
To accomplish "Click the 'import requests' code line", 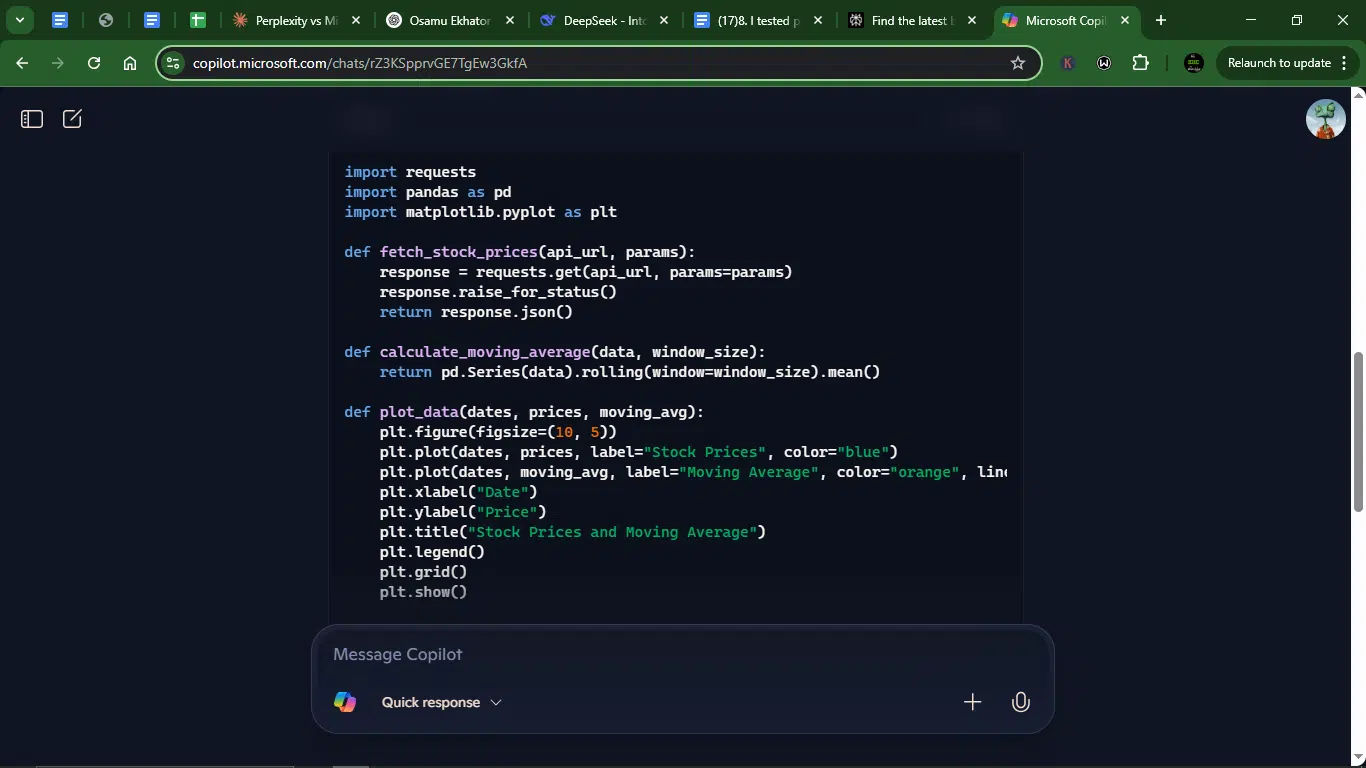I will pyautogui.click(x=410, y=172).
